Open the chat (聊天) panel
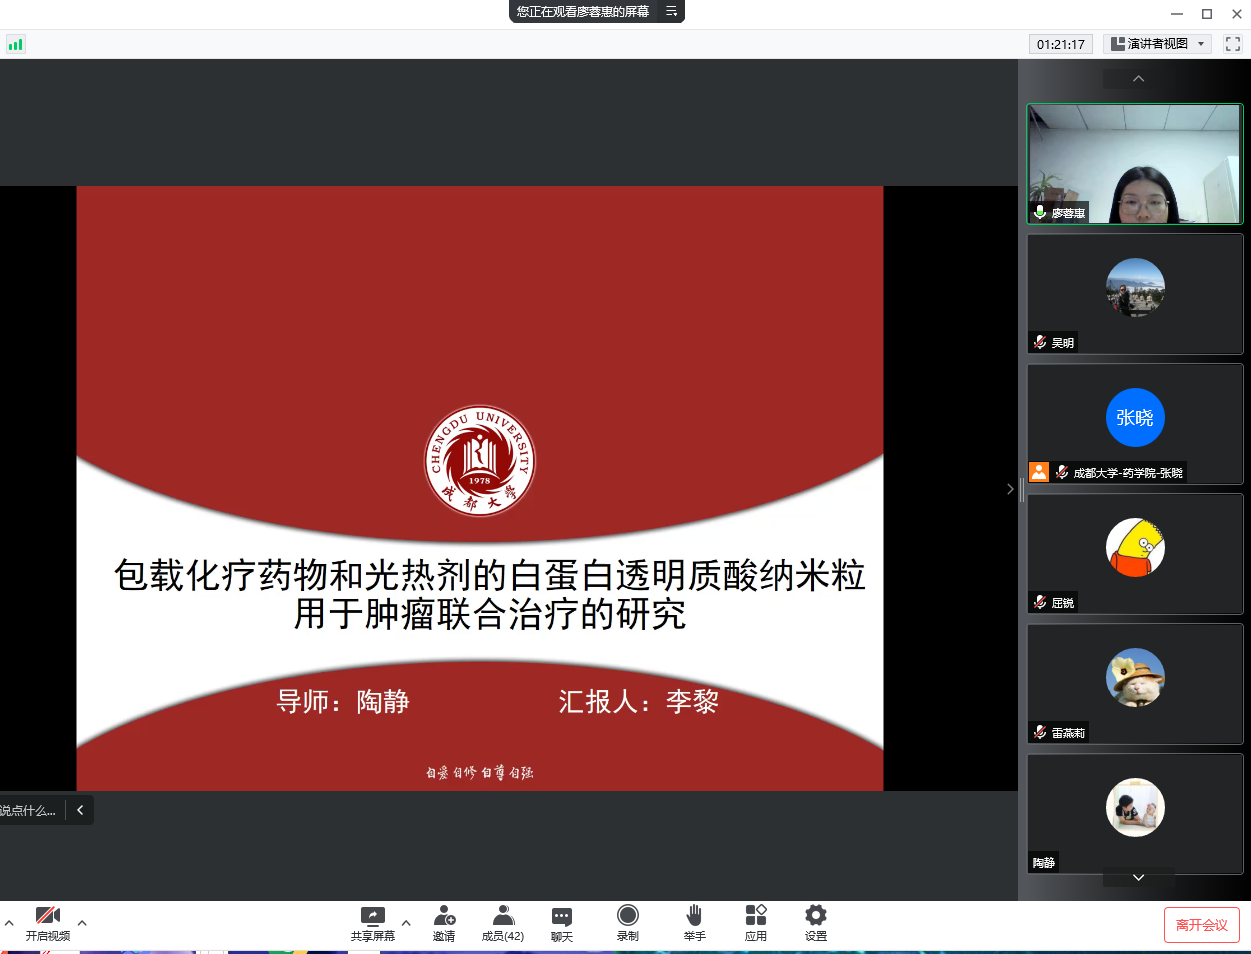This screenshot has height=954, width=1251. [x=562, y=923]
